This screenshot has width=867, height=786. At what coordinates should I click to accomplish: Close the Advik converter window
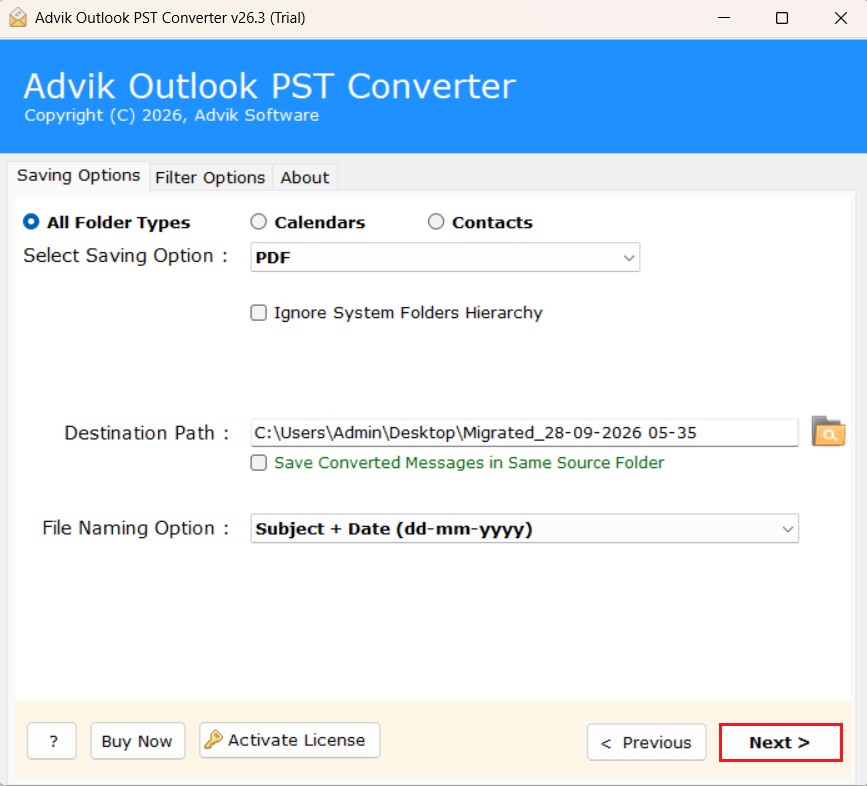point(840,18)
